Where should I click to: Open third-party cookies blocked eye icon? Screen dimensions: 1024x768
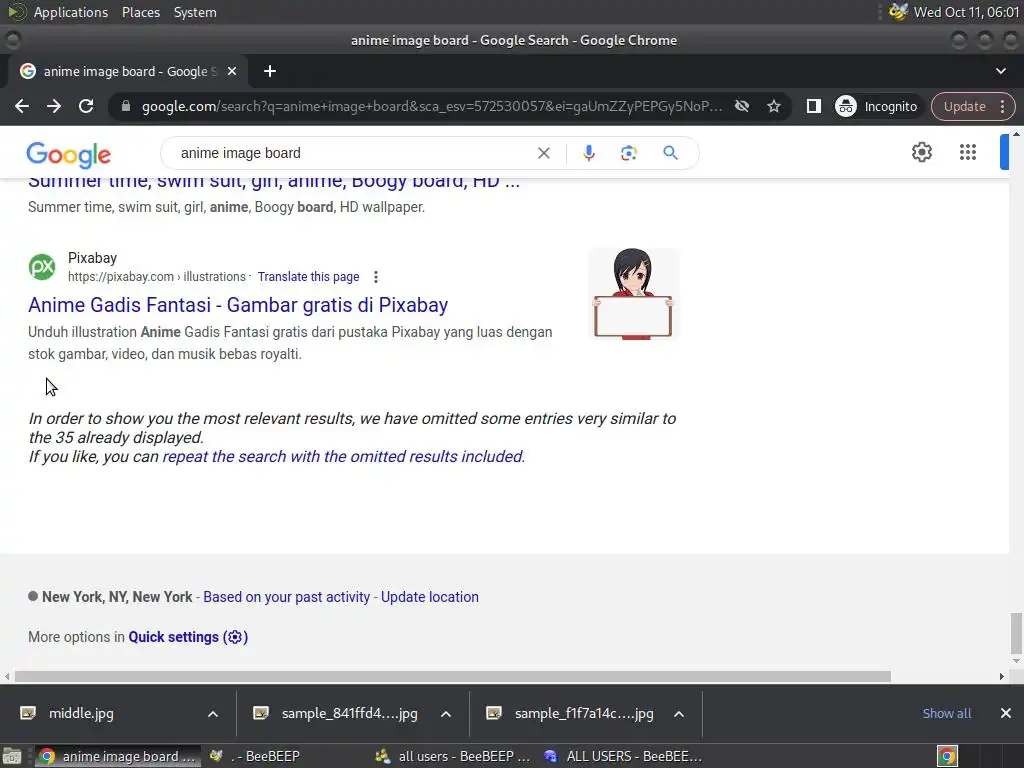(742, 106)
